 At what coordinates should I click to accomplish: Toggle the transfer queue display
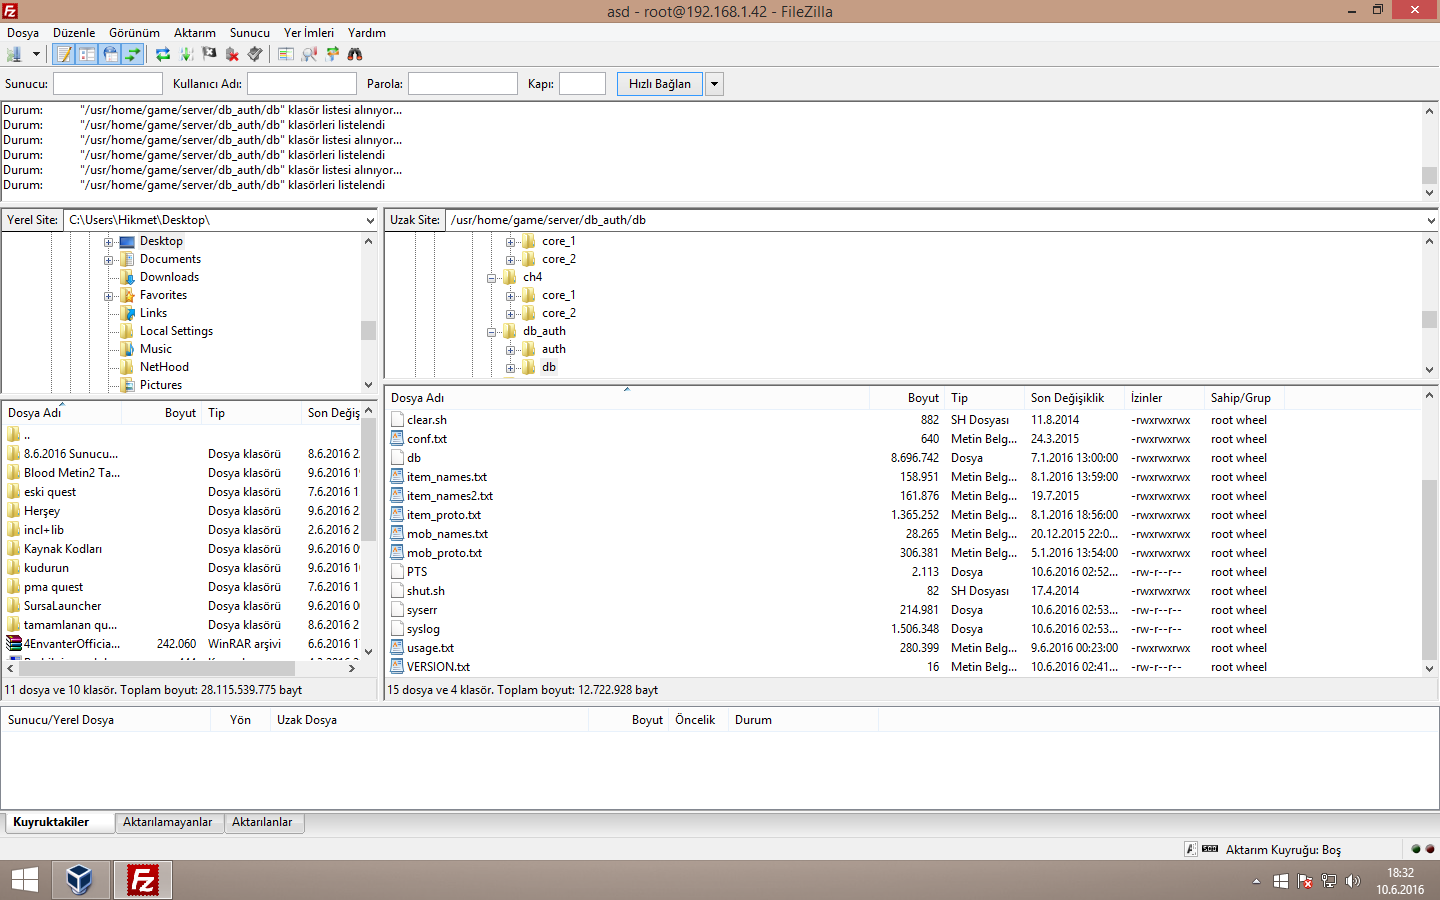click(x=133, y=54)
